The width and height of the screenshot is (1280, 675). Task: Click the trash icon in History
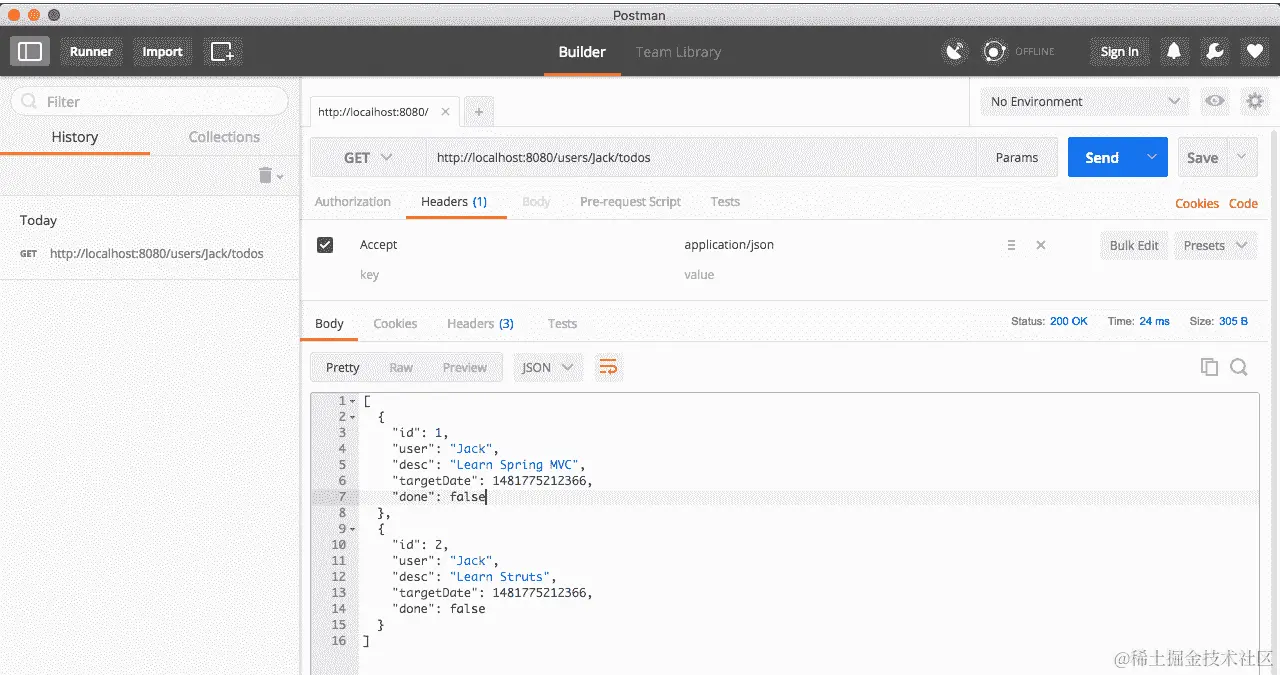[x=266, y=175]
